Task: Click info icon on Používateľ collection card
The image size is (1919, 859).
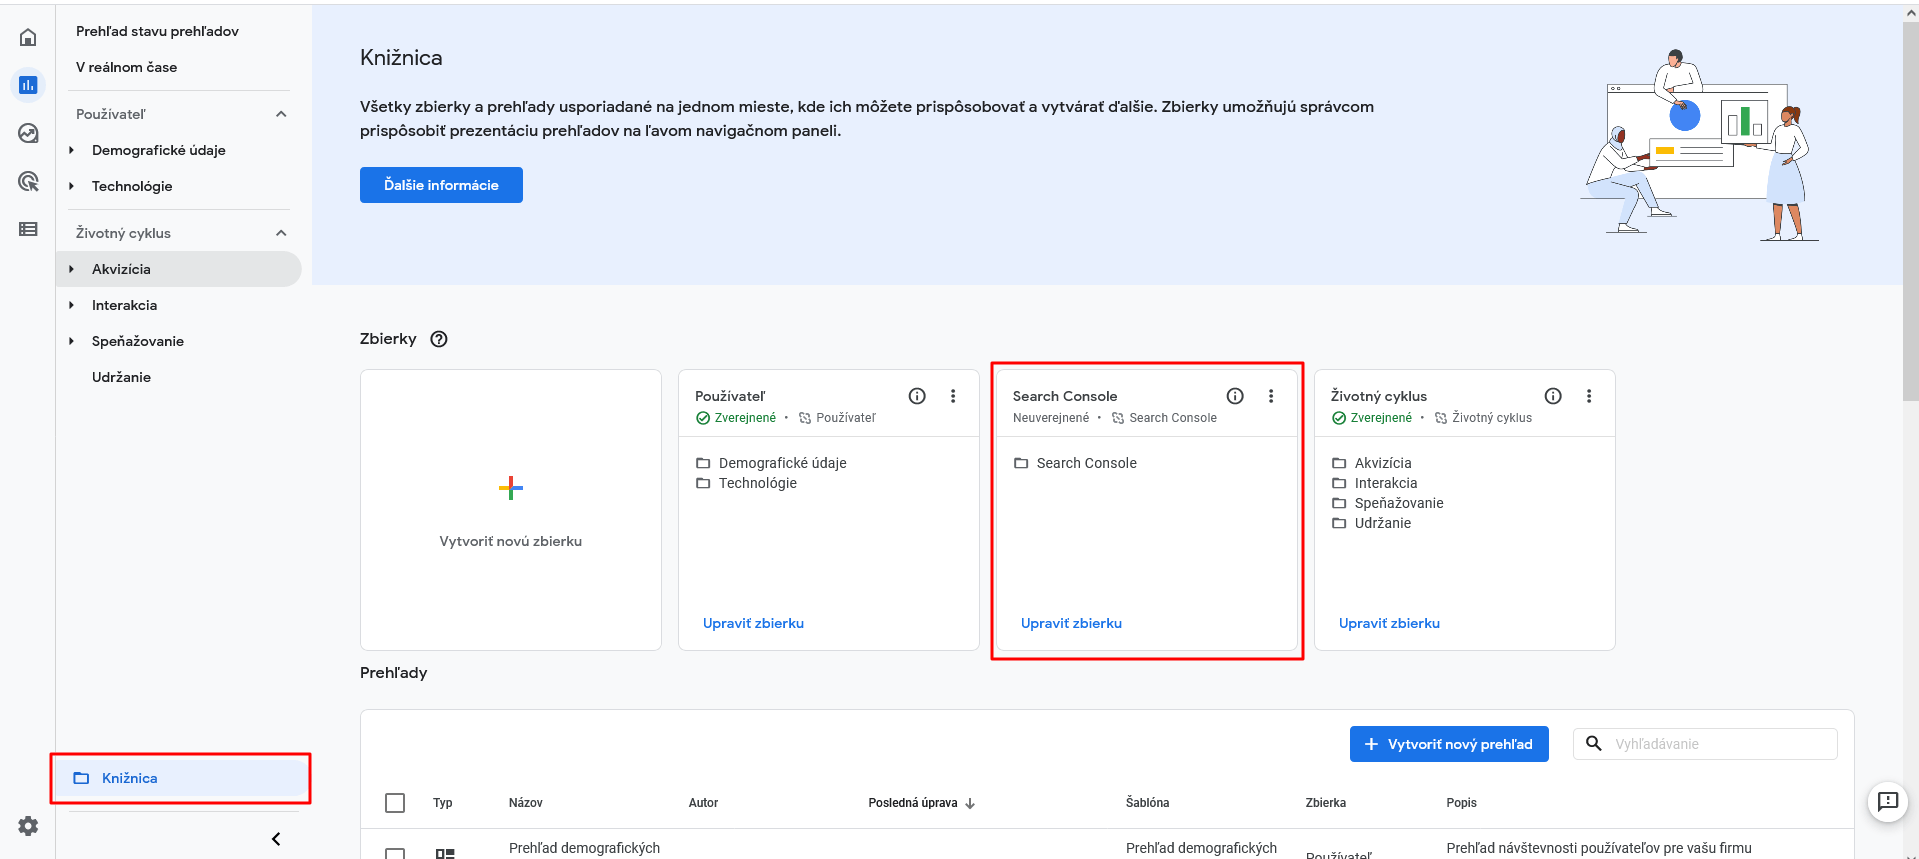Action: point(917,396)
